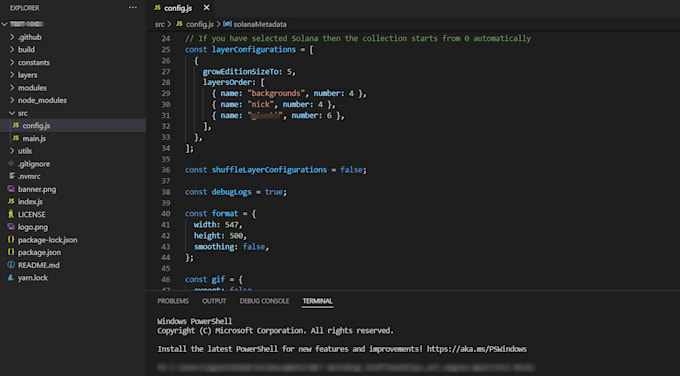
Task: Click the solanaMetadata breadcrumb symbol
Action: click(x=260, y=24)
